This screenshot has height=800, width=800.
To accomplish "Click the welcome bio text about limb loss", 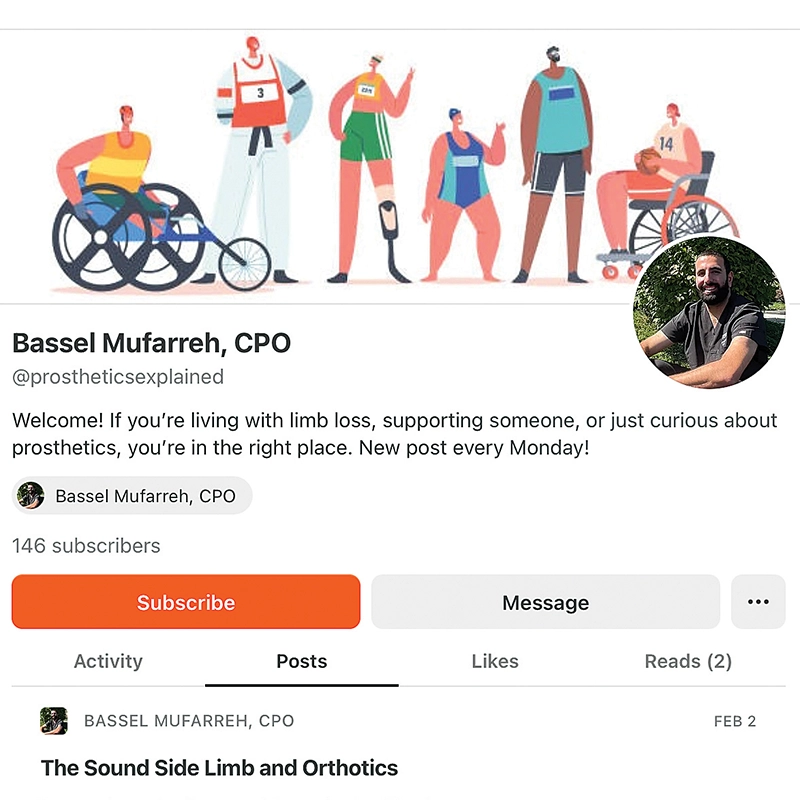I will (394, 434).
